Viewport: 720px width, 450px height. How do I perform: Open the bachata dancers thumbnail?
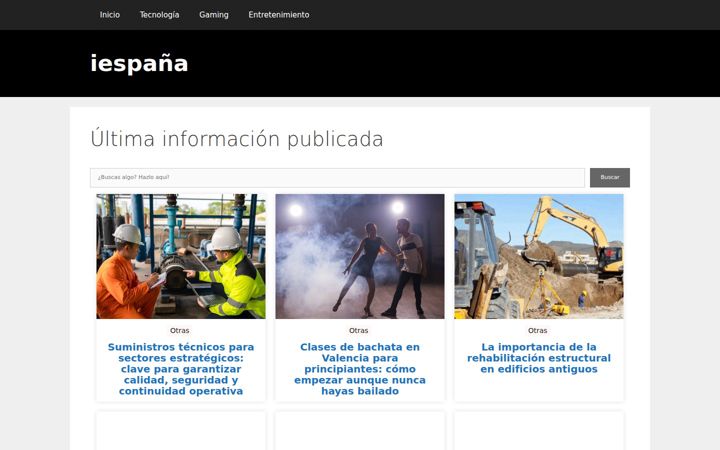click(360, 256)
